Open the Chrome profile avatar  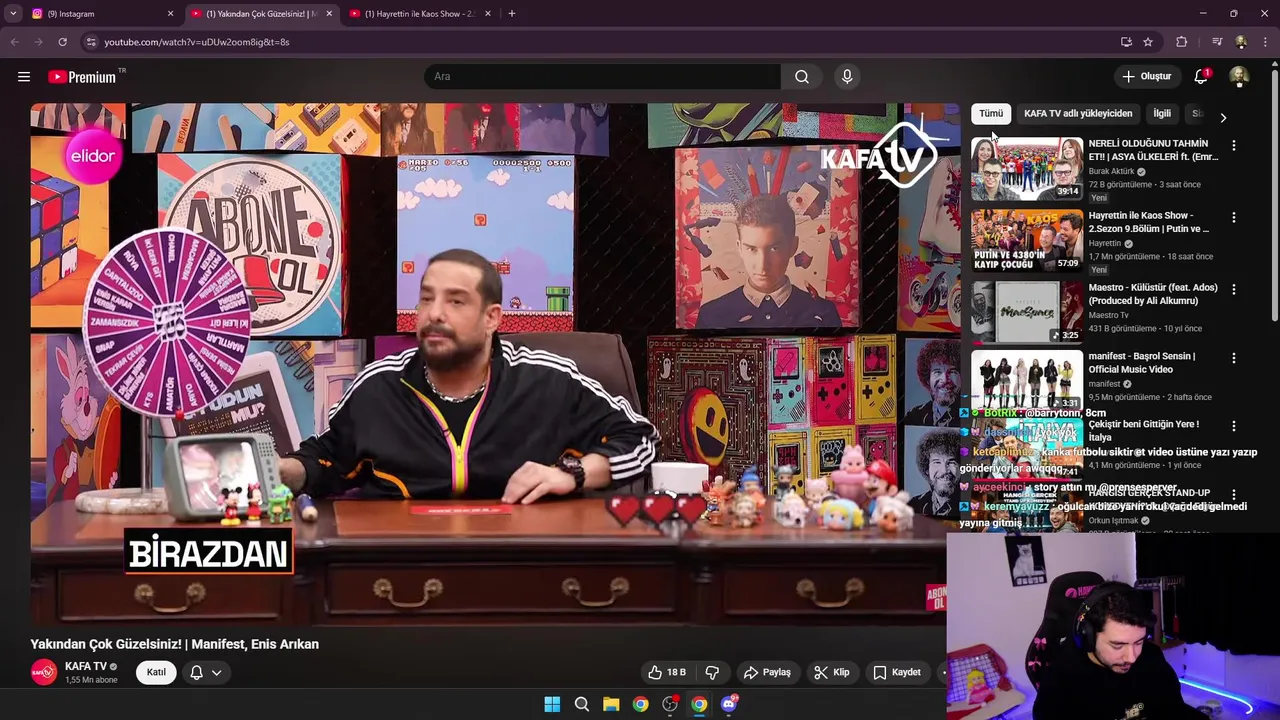tap(1241, 42)
